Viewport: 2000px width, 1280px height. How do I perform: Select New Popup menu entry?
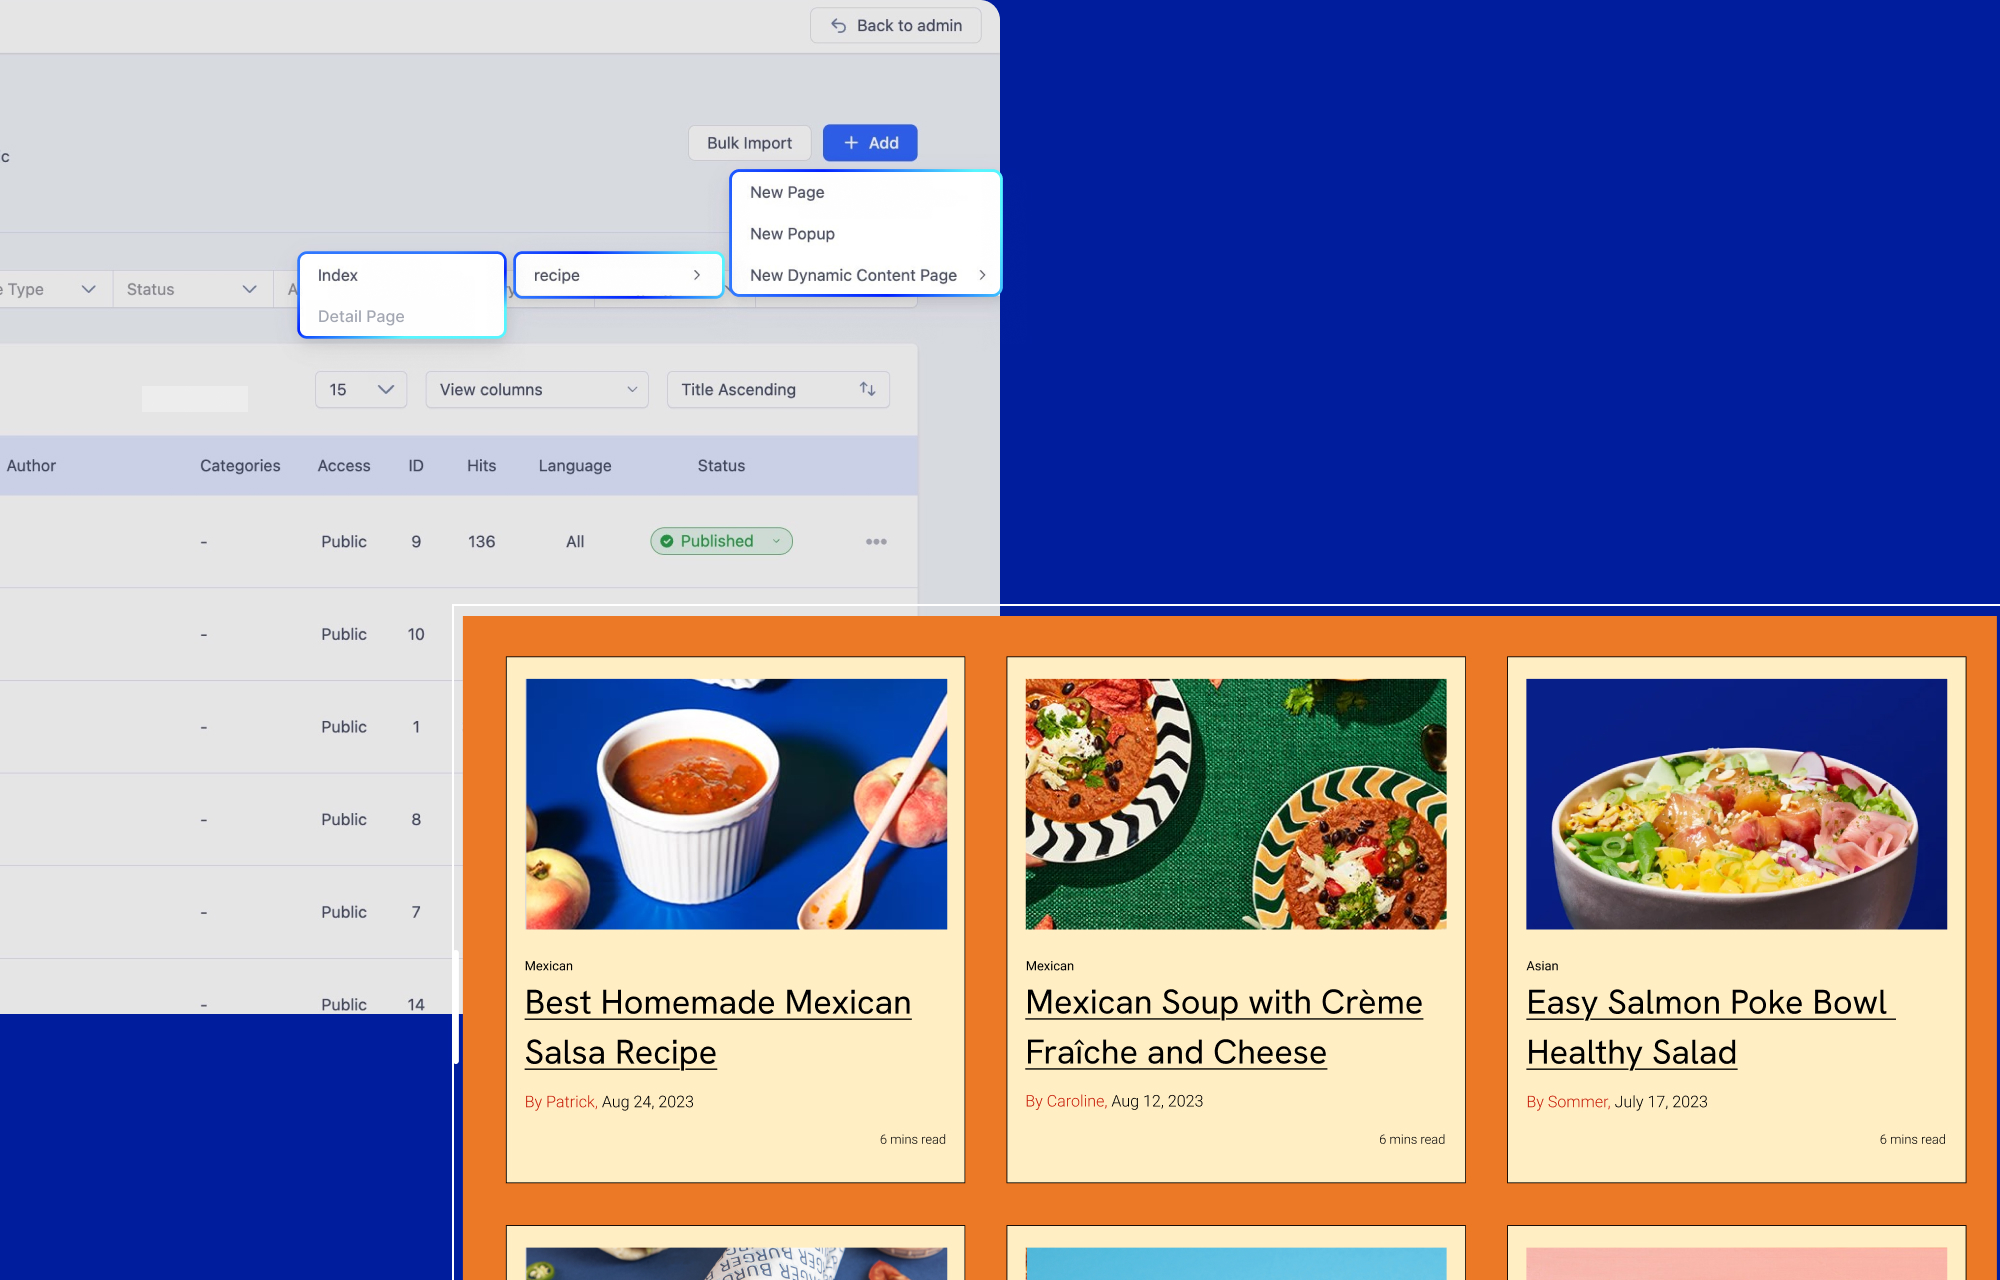coord(792,234)
